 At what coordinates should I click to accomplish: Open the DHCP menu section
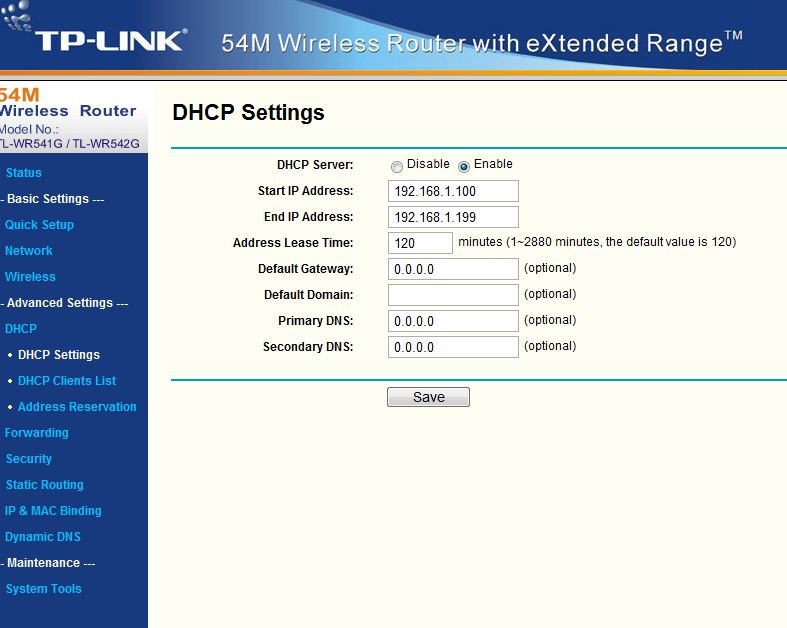coord(21,329)
